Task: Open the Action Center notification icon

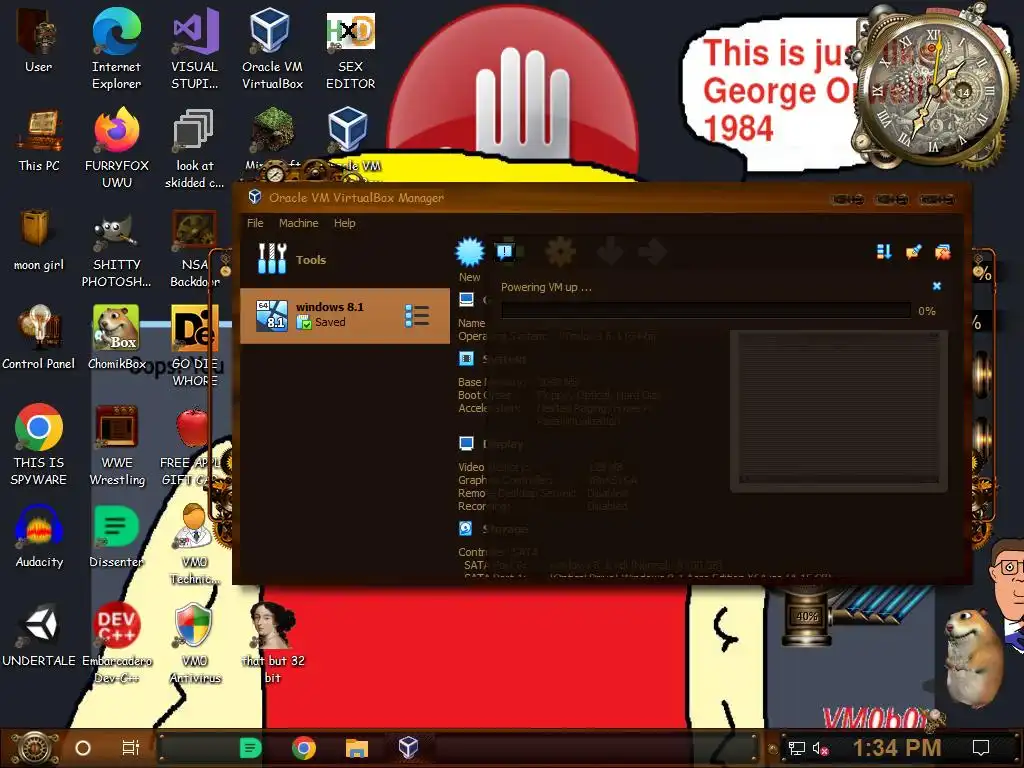Action: (981, 748)
